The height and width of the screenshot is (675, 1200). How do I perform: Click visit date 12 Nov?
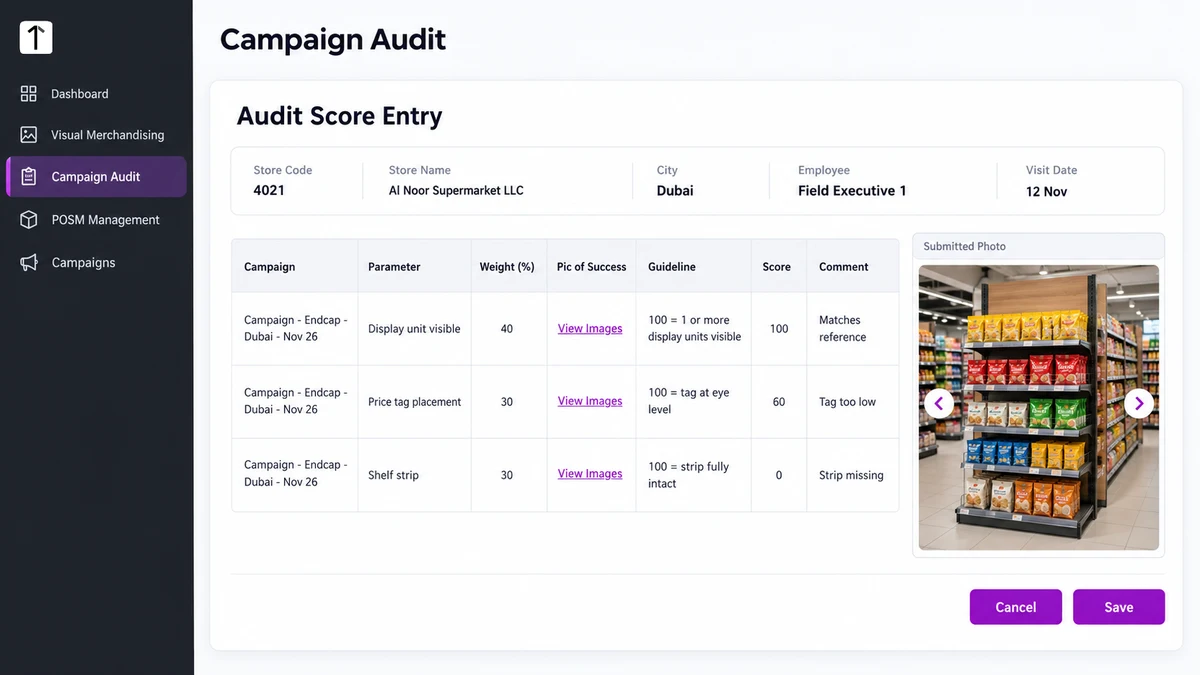(1046, 191)
